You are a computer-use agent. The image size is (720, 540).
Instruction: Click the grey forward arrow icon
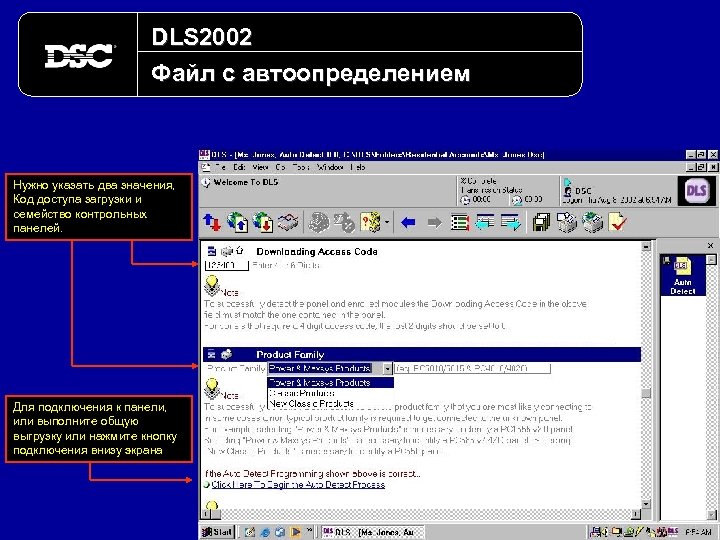434,223
